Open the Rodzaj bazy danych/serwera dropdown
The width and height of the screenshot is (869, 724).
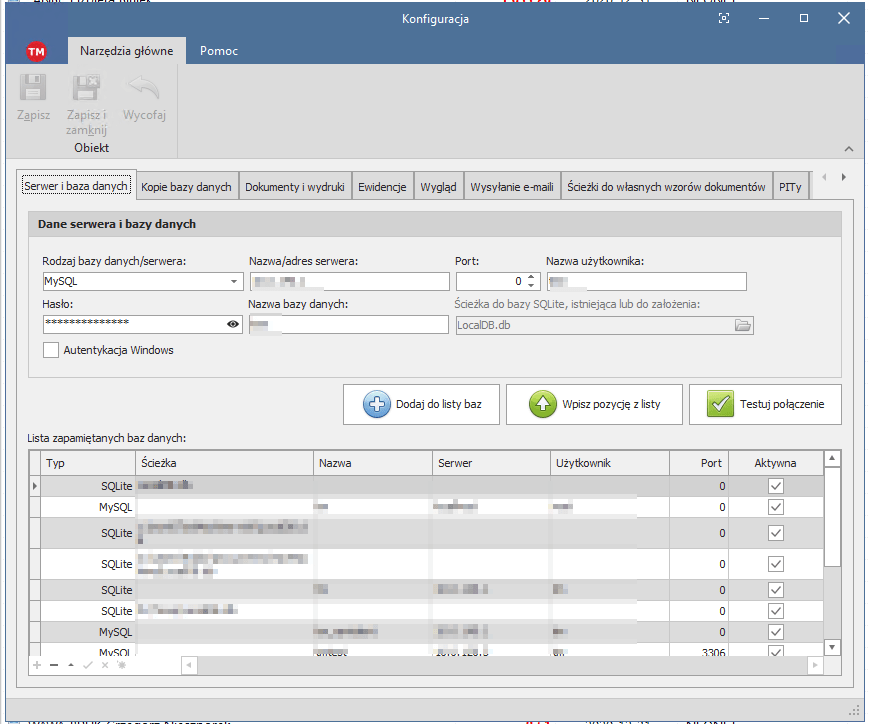click(x=234, y=281)
